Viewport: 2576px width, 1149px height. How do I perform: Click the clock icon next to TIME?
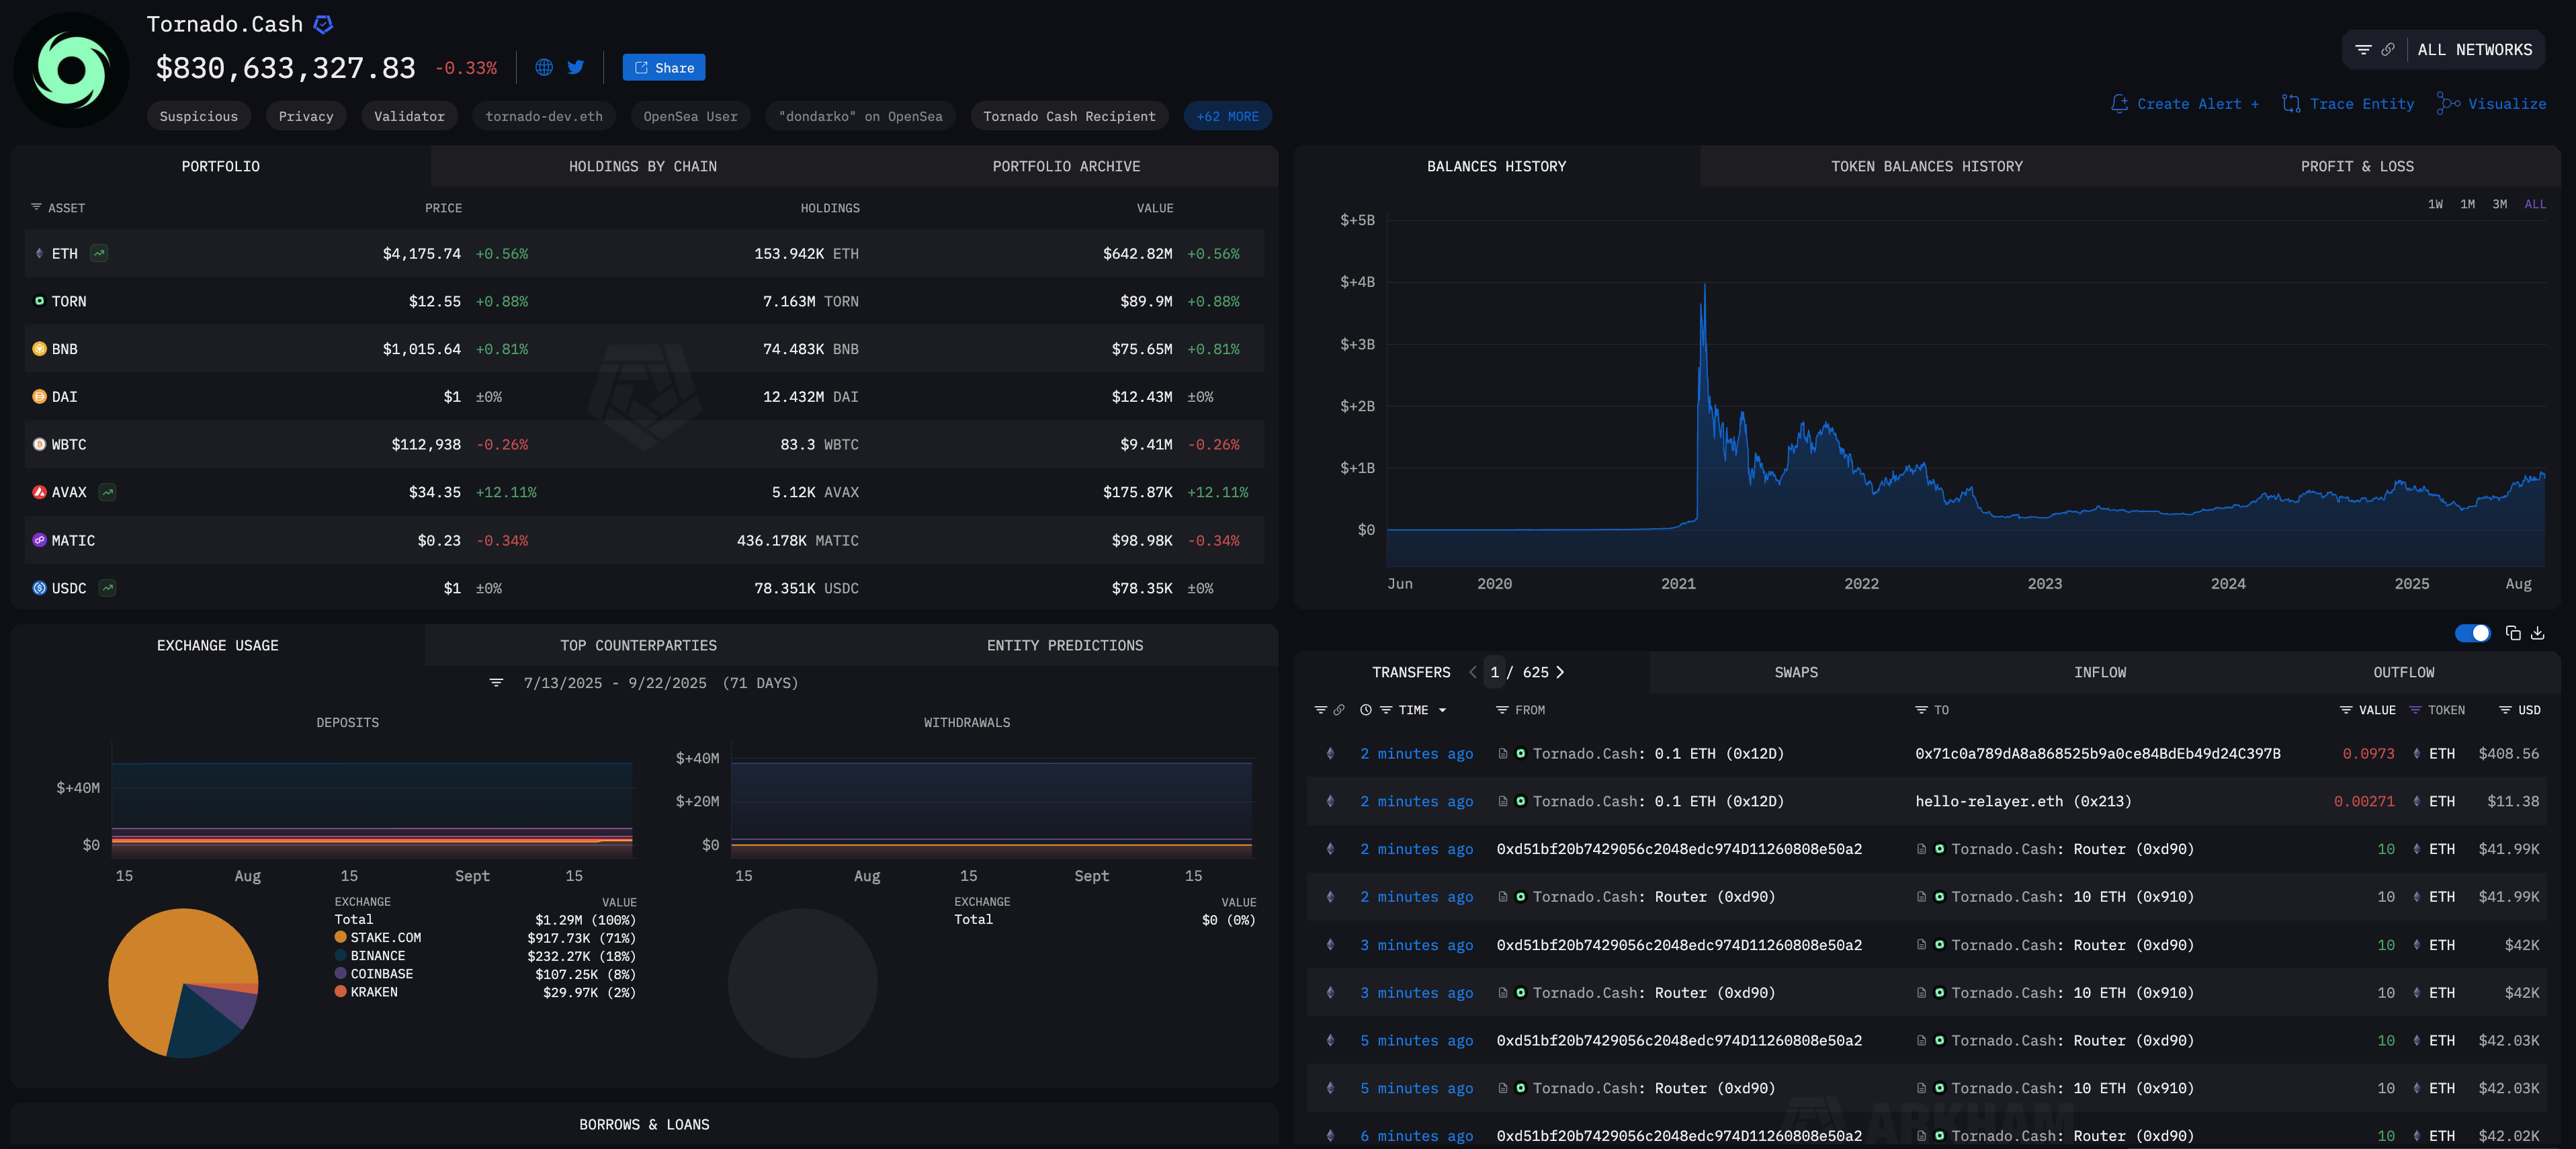[1366, 710]
